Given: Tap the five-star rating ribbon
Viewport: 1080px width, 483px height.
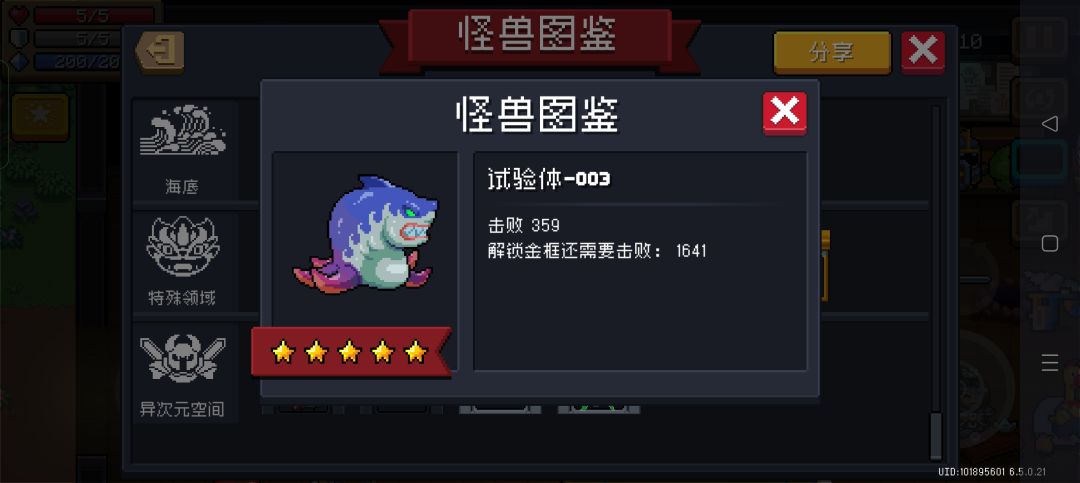Looking at the screenshot, I should pyautogui.click(x=351, y=352).
